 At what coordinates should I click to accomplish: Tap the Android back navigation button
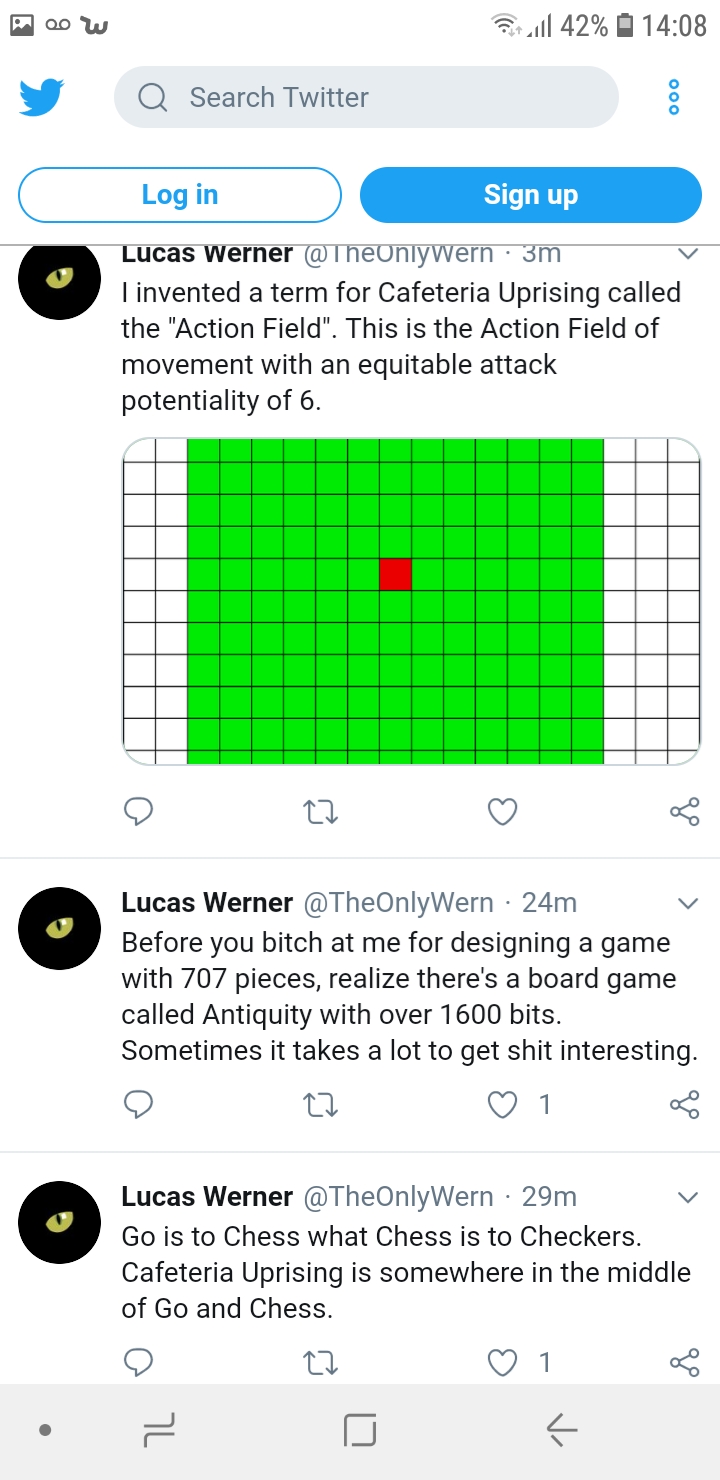pos(562,1431)
